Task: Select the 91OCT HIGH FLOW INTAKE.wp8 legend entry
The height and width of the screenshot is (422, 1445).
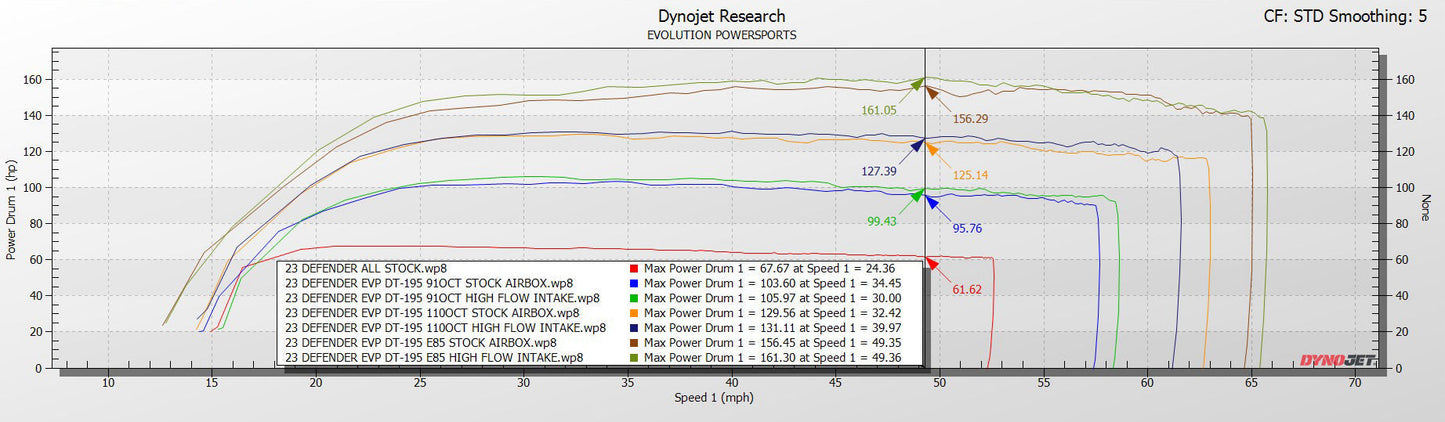Action: 442,298
